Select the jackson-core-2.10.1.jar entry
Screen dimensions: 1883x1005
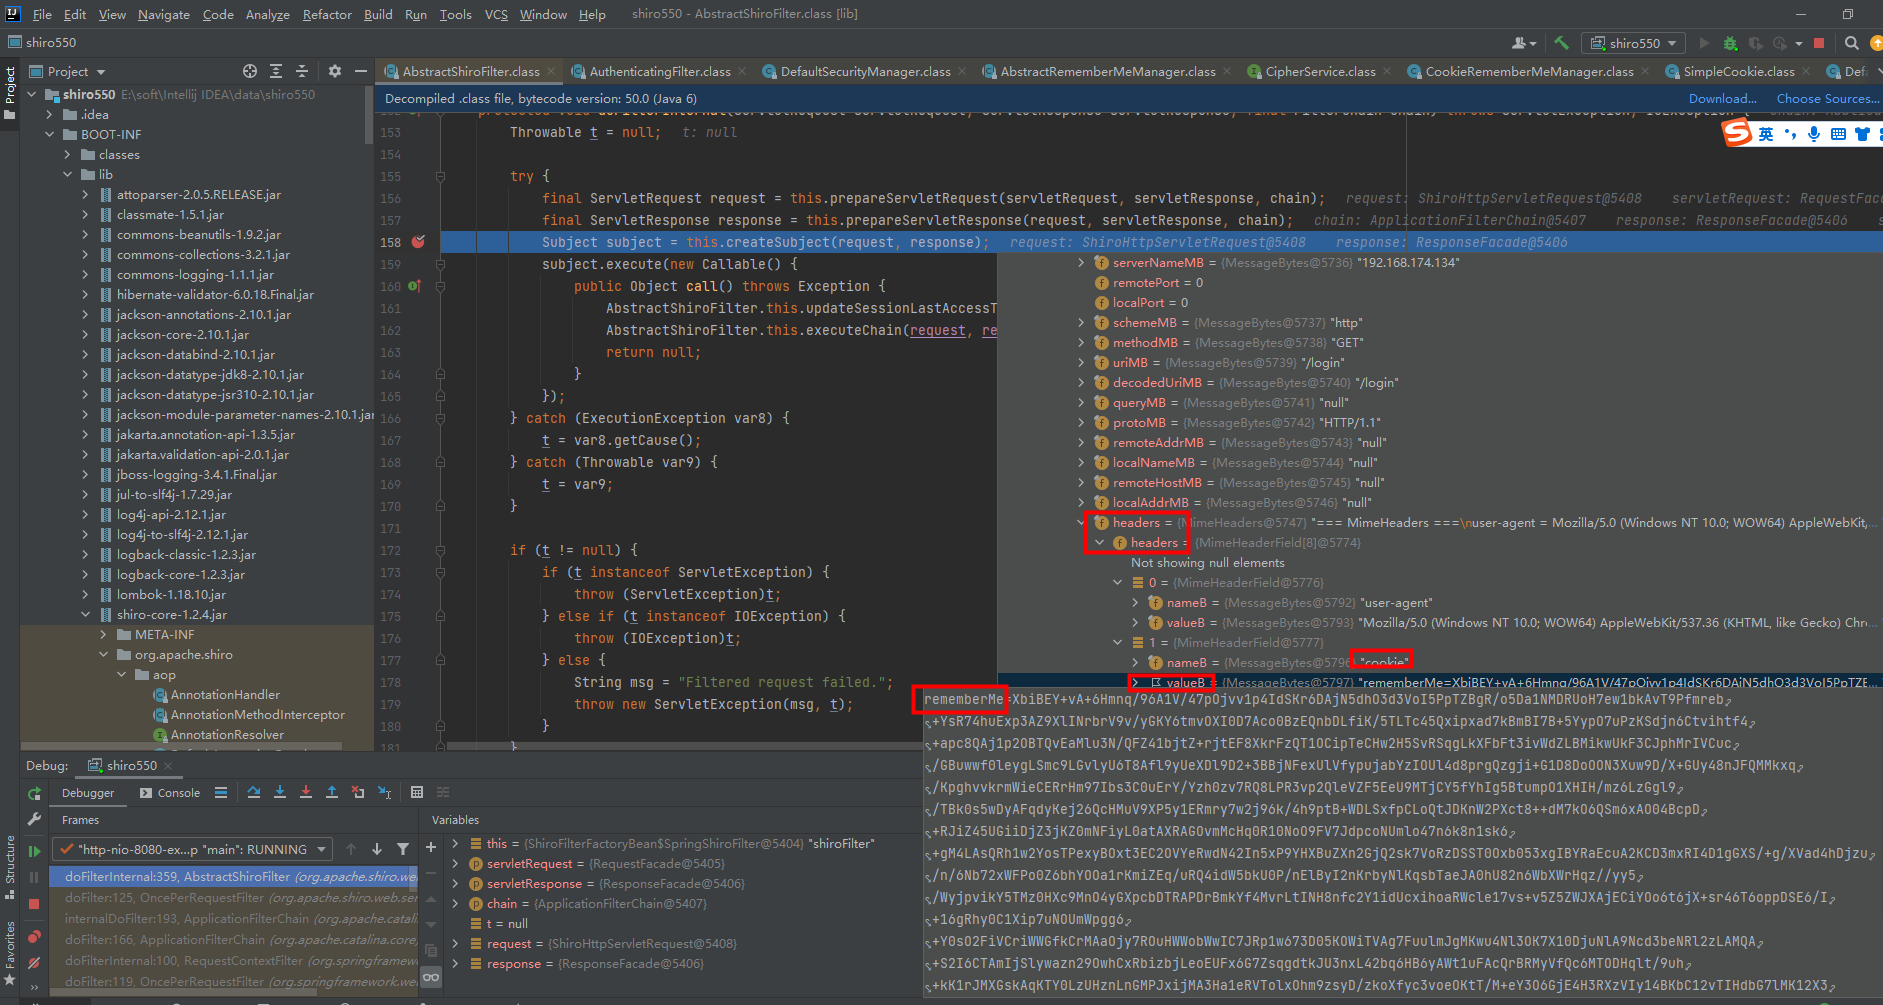(x=182, y=334)
